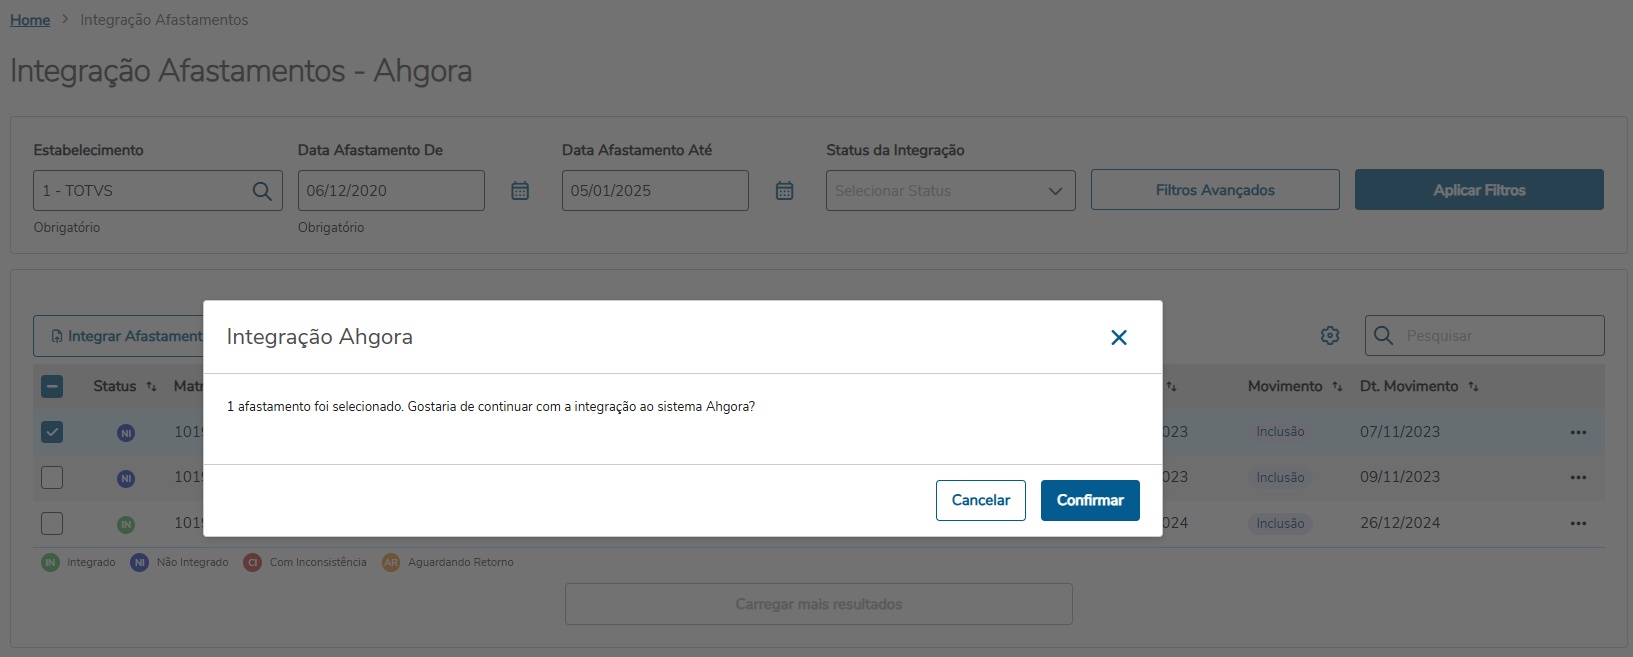Screen dimensions: 1633x657
Task: Click the Cancelar button
Action: pos(980,500)
